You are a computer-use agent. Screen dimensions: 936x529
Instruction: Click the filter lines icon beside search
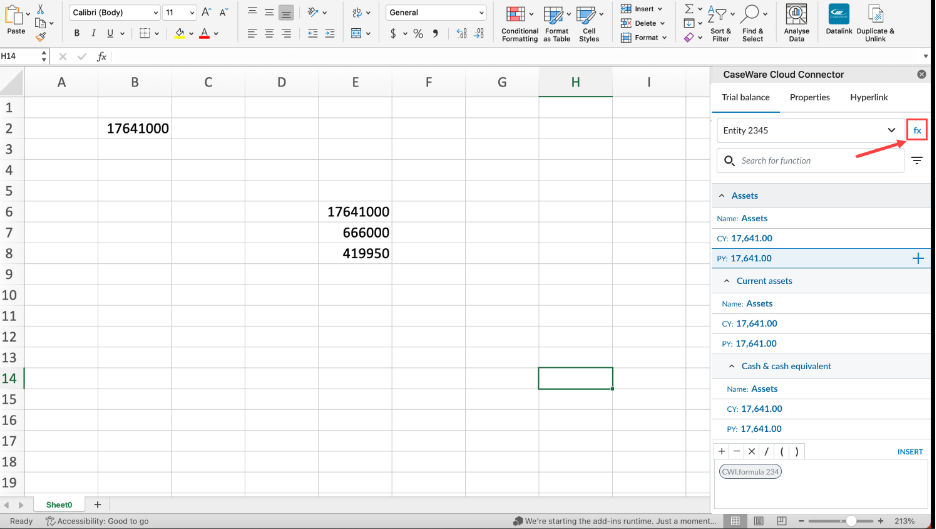pyautogui.click(x=917, y=161)
